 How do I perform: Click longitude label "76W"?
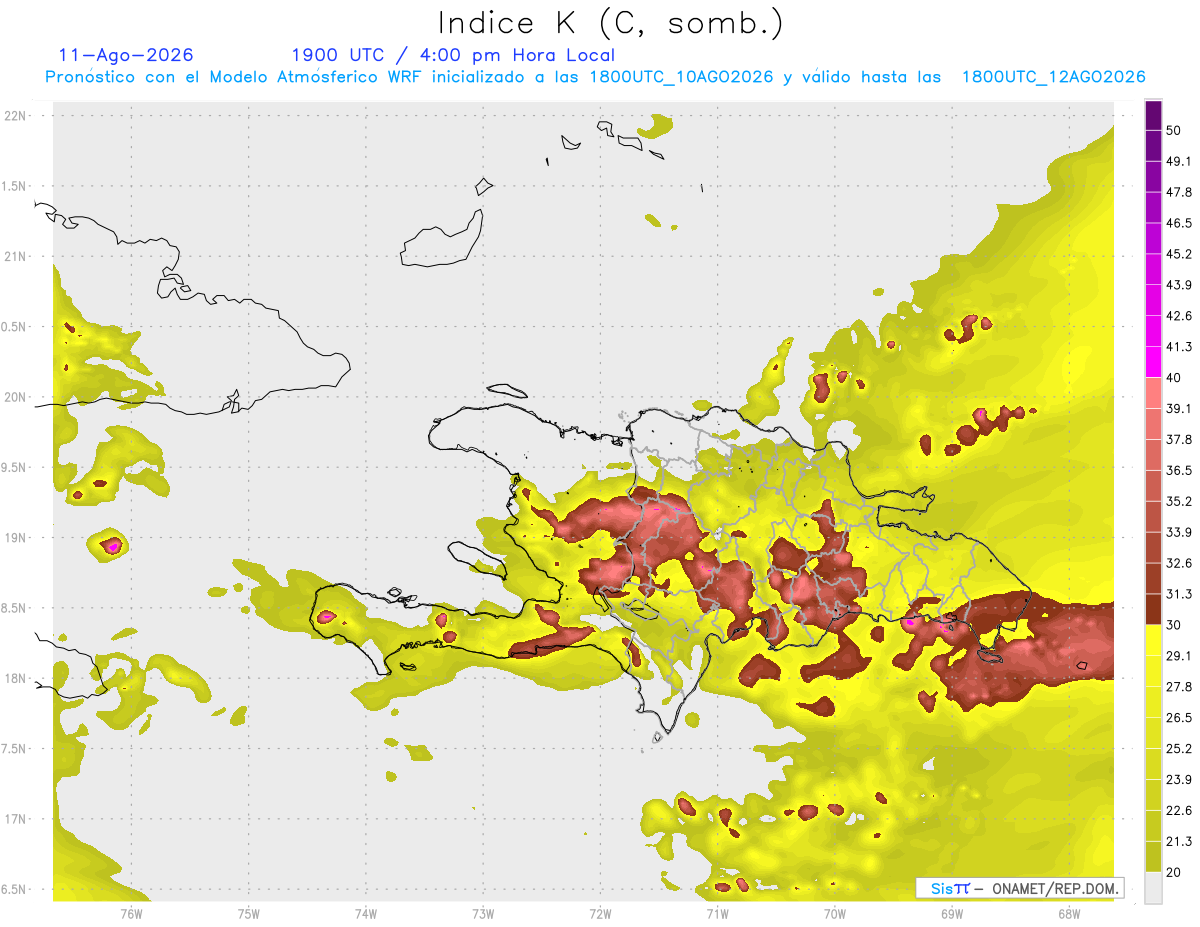tap(131, 913)
